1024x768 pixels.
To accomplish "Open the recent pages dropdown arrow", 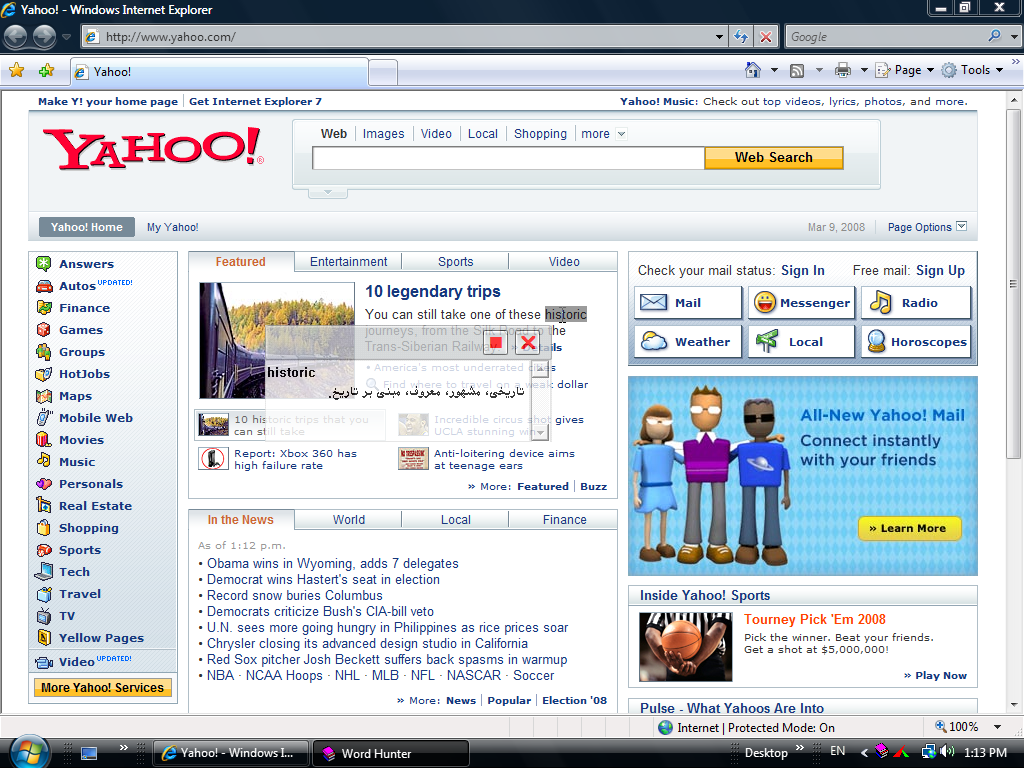I will 66,37.
